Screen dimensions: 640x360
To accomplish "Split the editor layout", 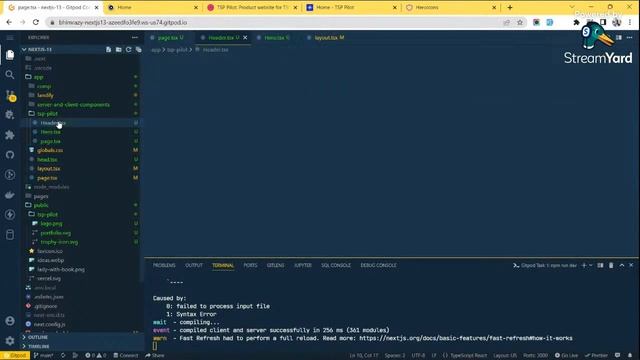I will pos(619,38).
